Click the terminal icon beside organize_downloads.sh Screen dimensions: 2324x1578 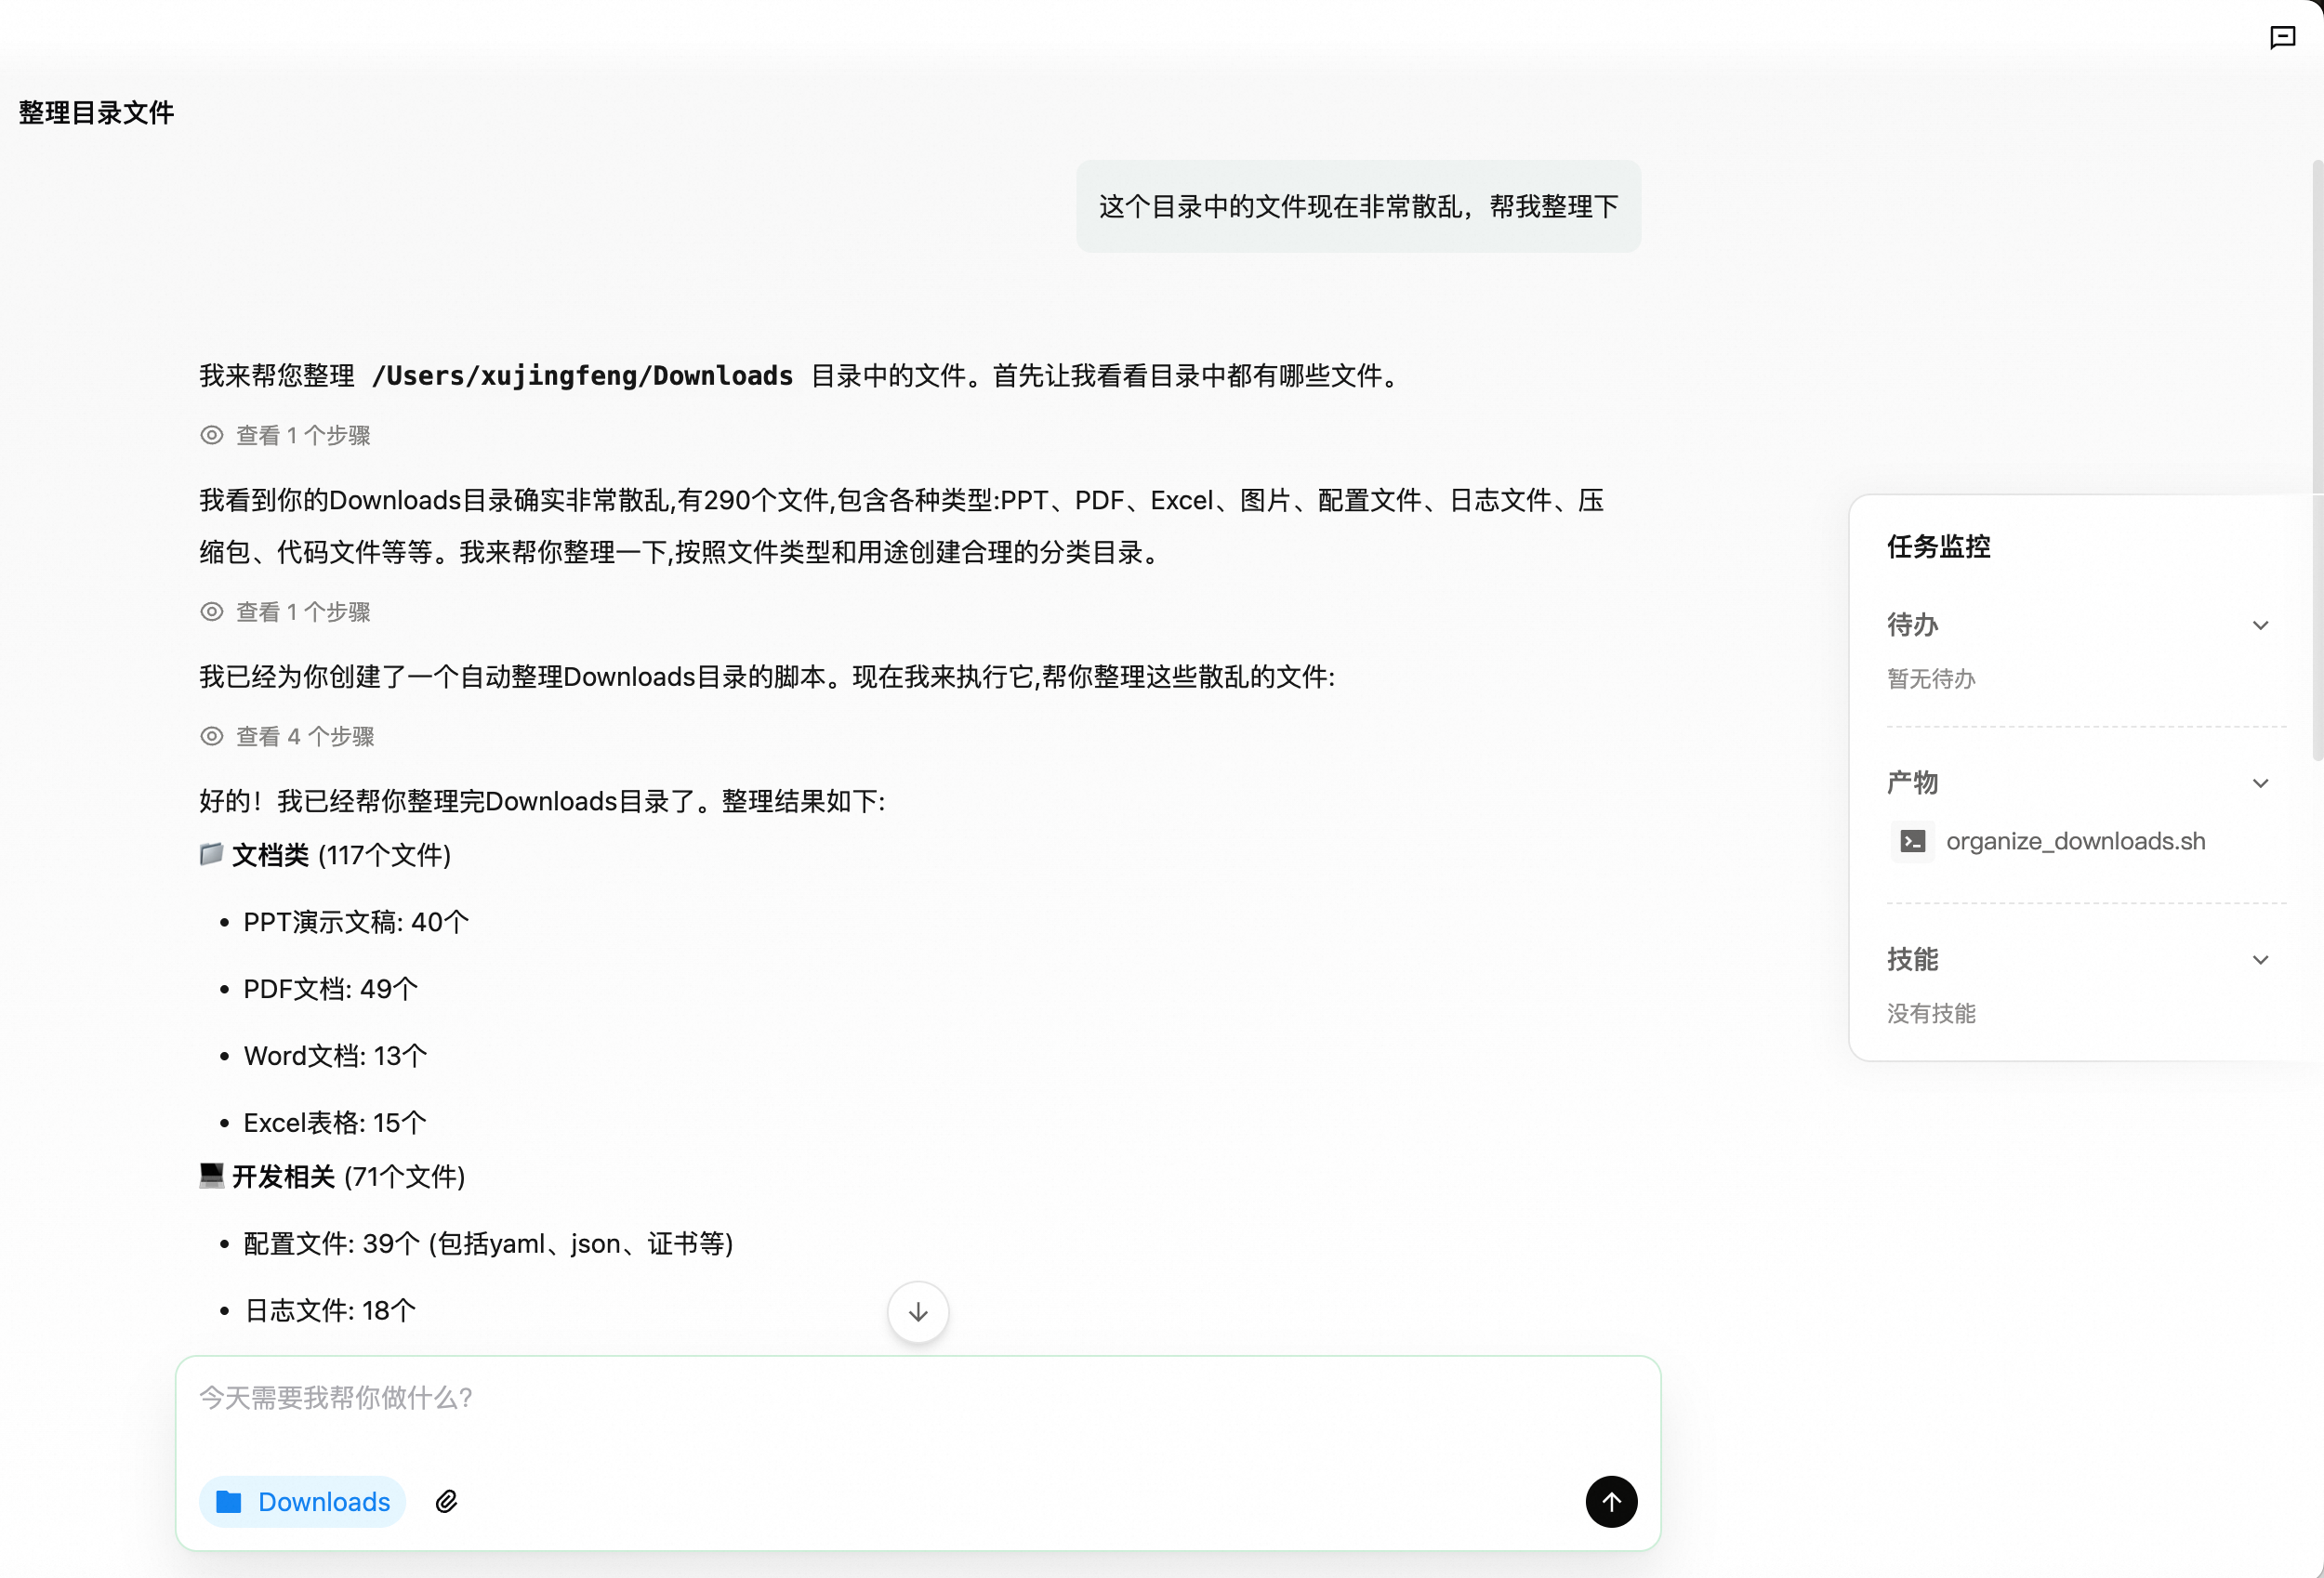click(x=1912, y=841)
